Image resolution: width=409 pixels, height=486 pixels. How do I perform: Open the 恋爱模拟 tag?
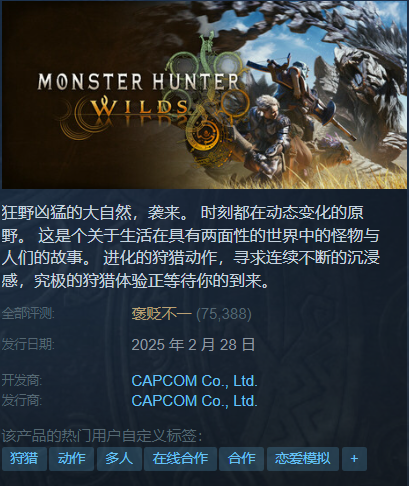[x=303, y=459]
